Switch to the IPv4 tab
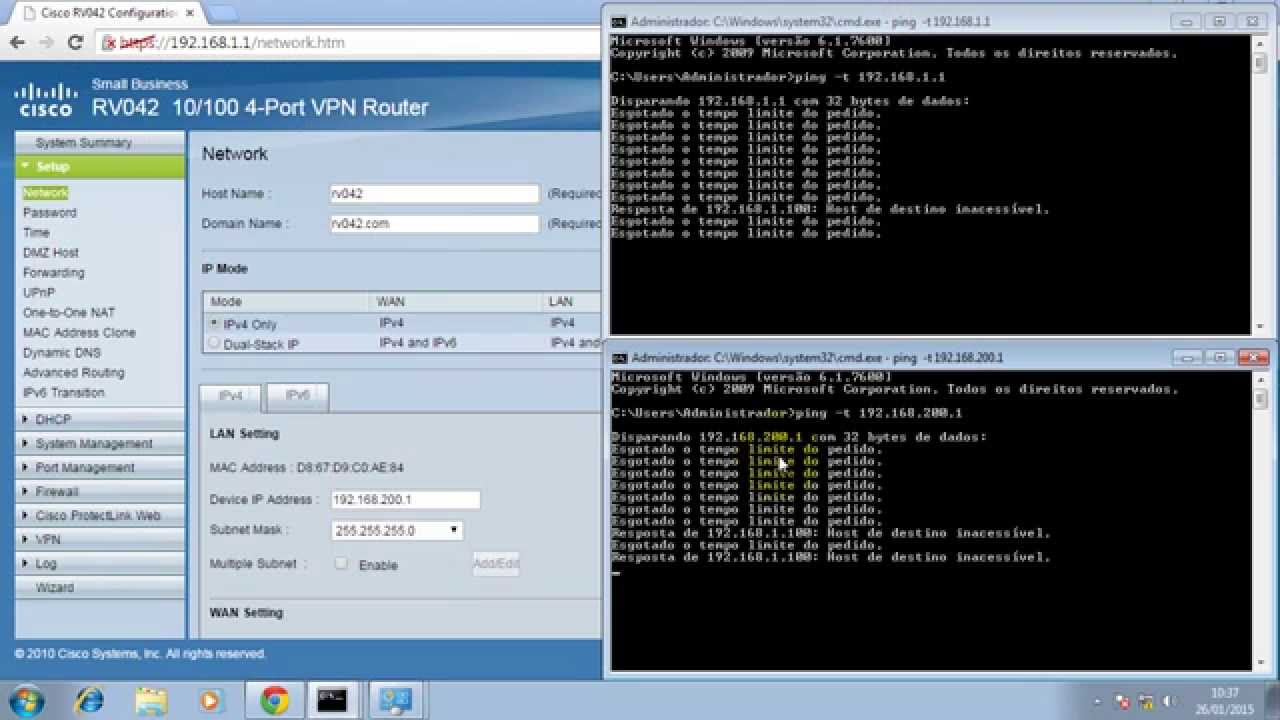 (x=231, y=397)
